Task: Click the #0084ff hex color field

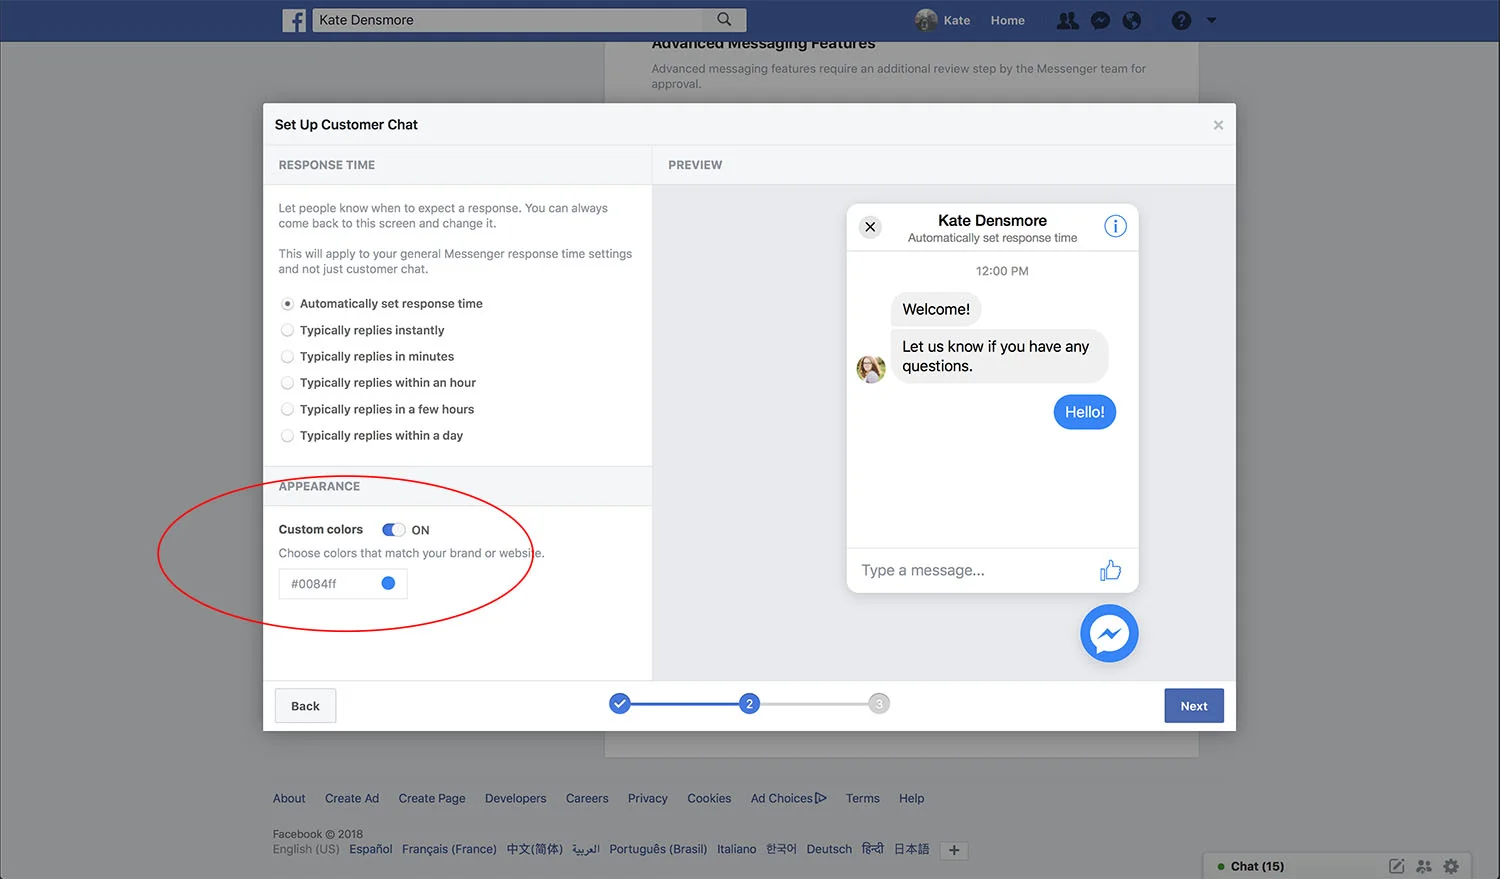Action: point(343,584)
